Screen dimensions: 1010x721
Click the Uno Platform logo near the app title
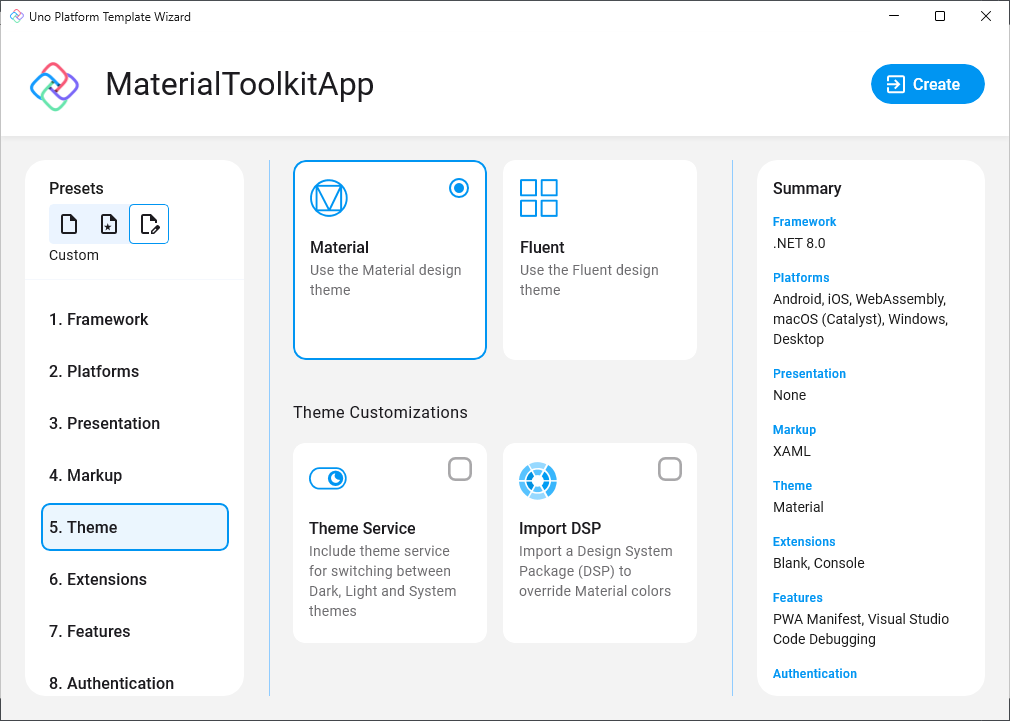point(53,85)
